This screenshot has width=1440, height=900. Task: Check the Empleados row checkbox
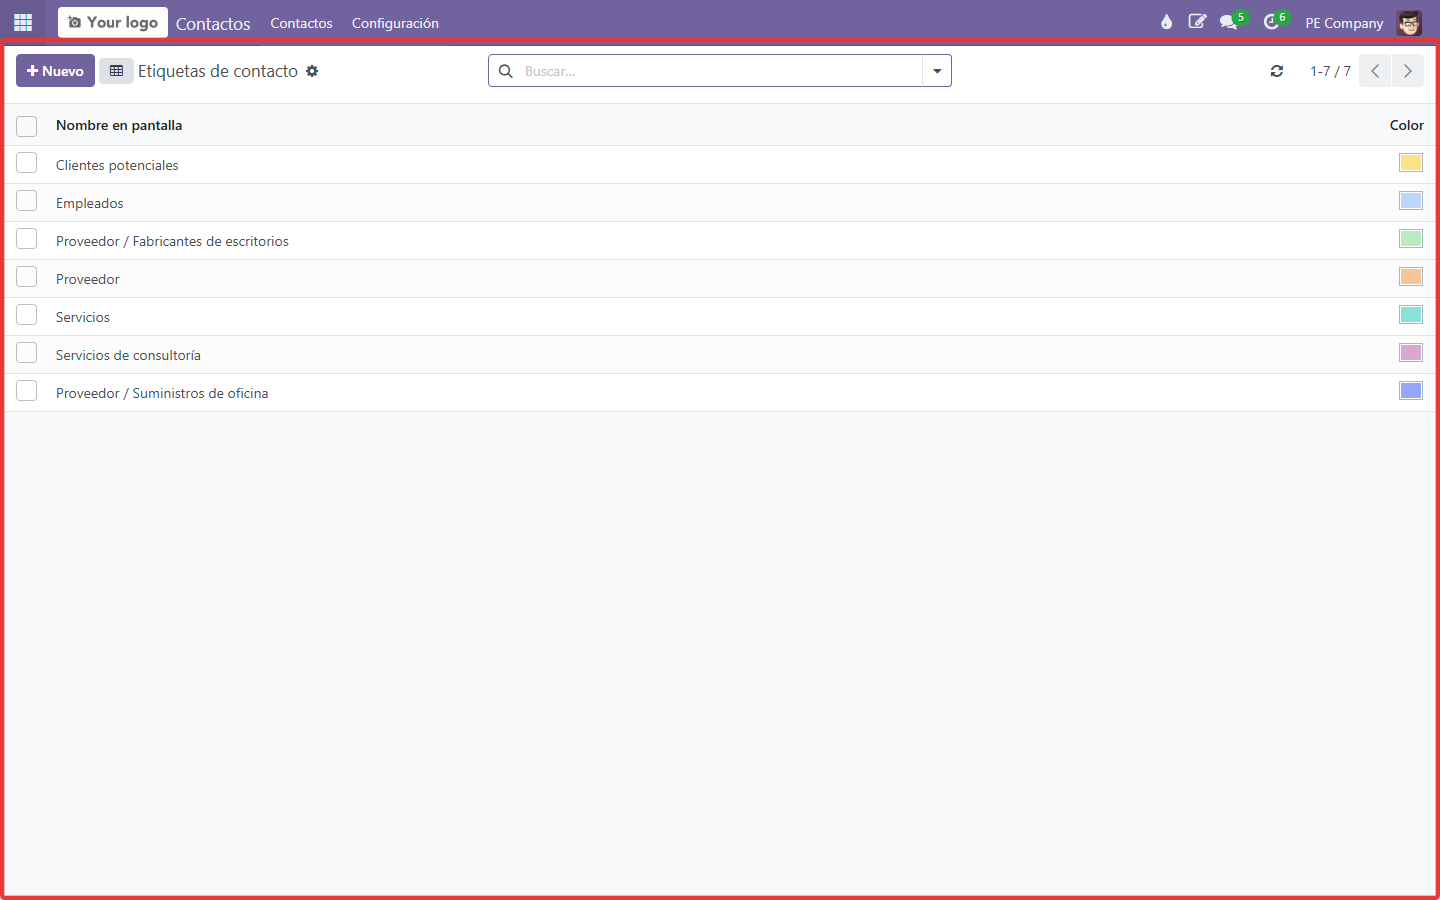click(27, 202)
